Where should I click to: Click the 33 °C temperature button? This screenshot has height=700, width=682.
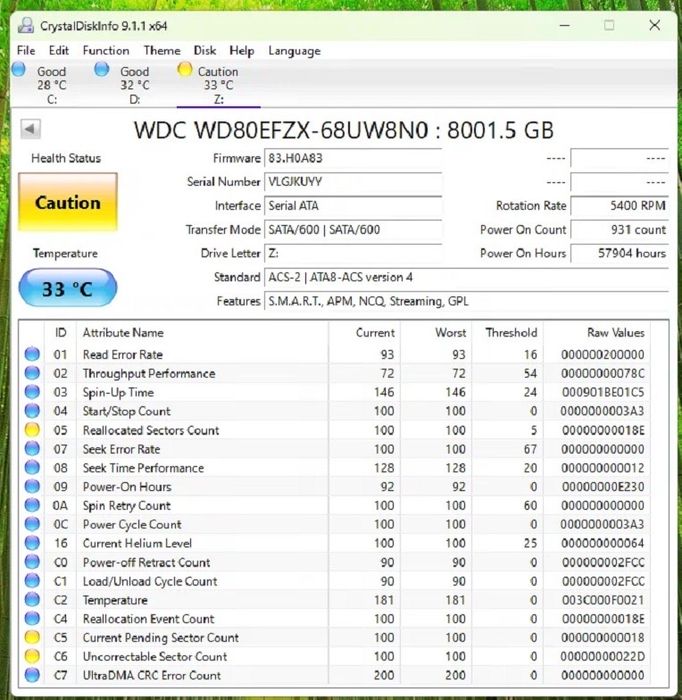point(68,288)
